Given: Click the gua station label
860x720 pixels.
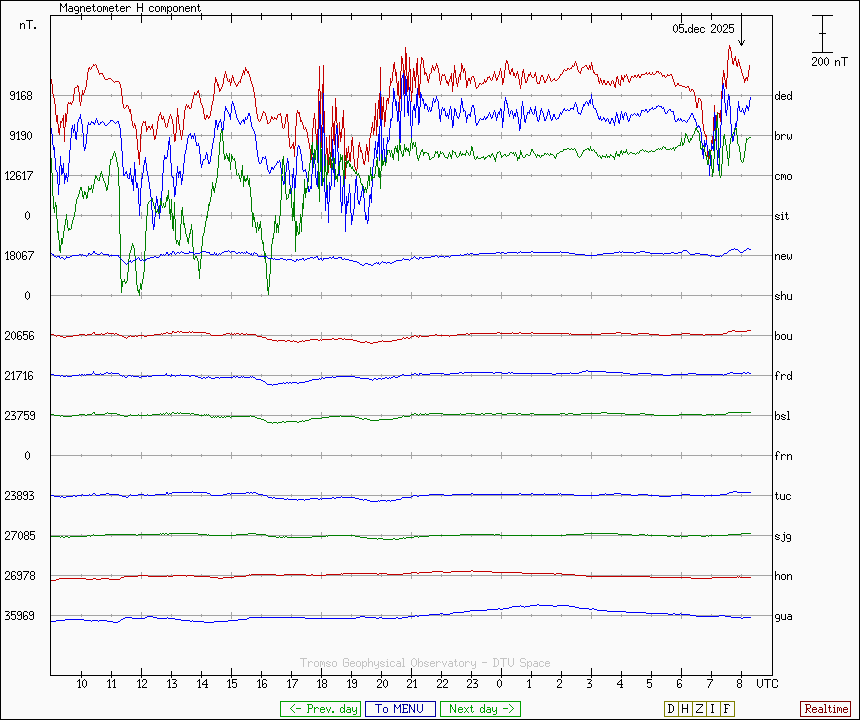Looking at the screenshot, I should tap(783, 616).
